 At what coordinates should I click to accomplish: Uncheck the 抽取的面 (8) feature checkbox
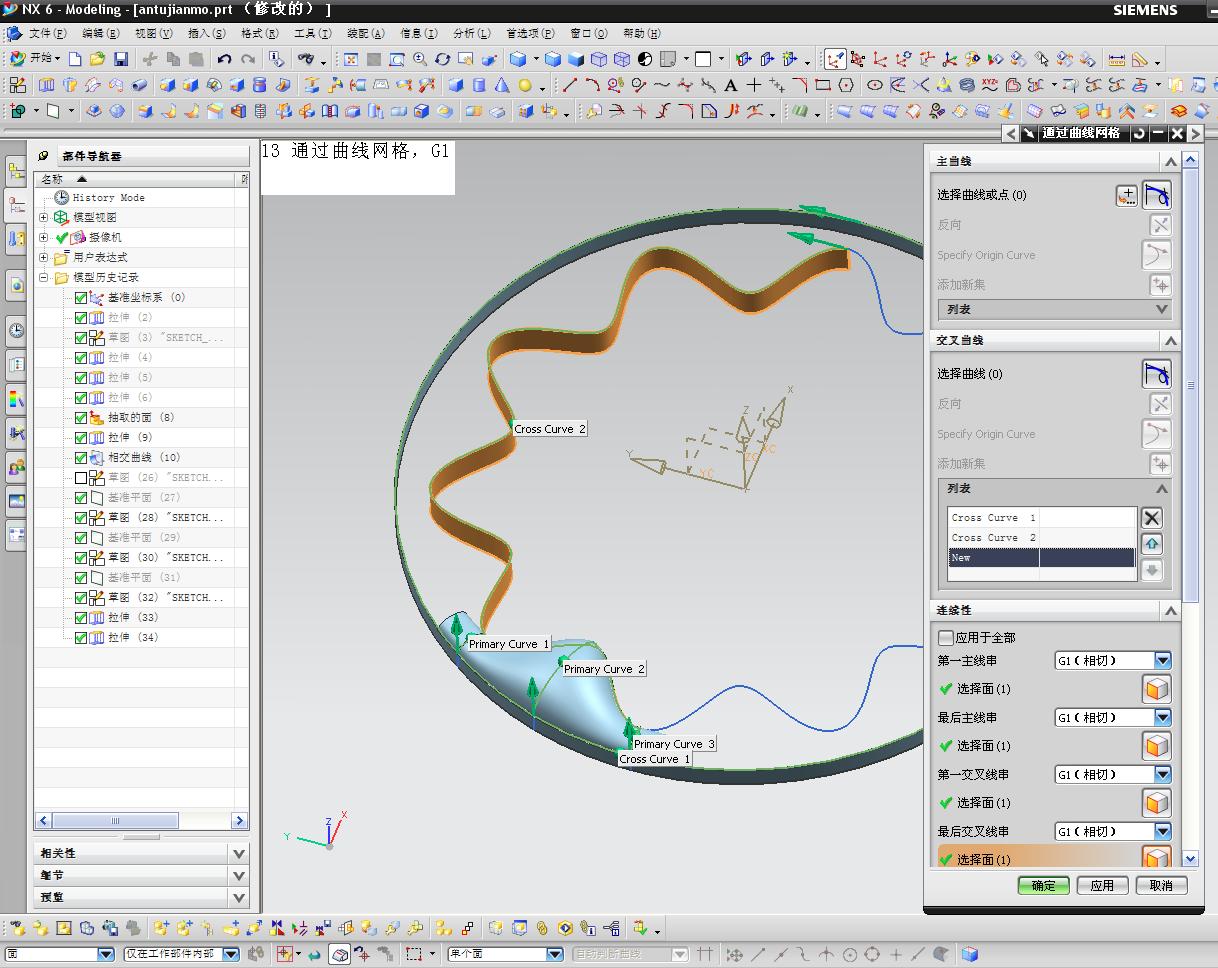(x=81, y=417)
